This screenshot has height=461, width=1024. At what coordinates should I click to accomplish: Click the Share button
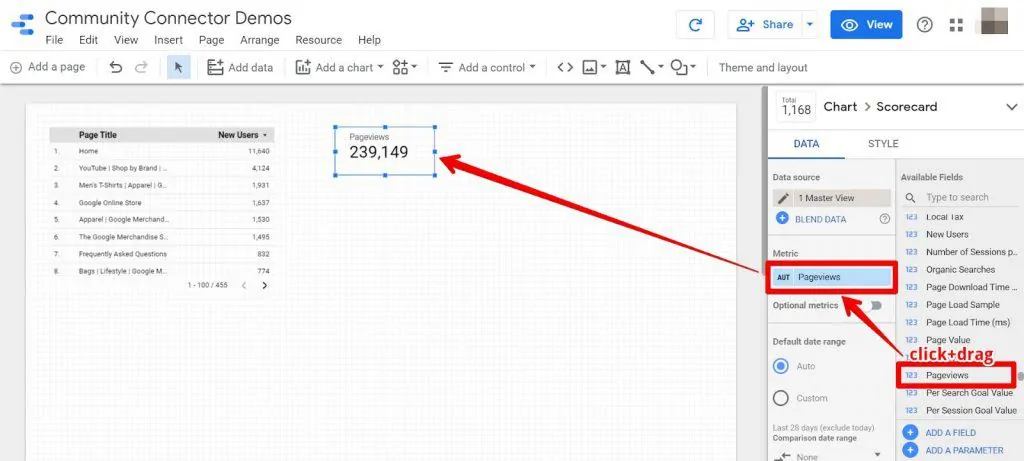[765, 25]
